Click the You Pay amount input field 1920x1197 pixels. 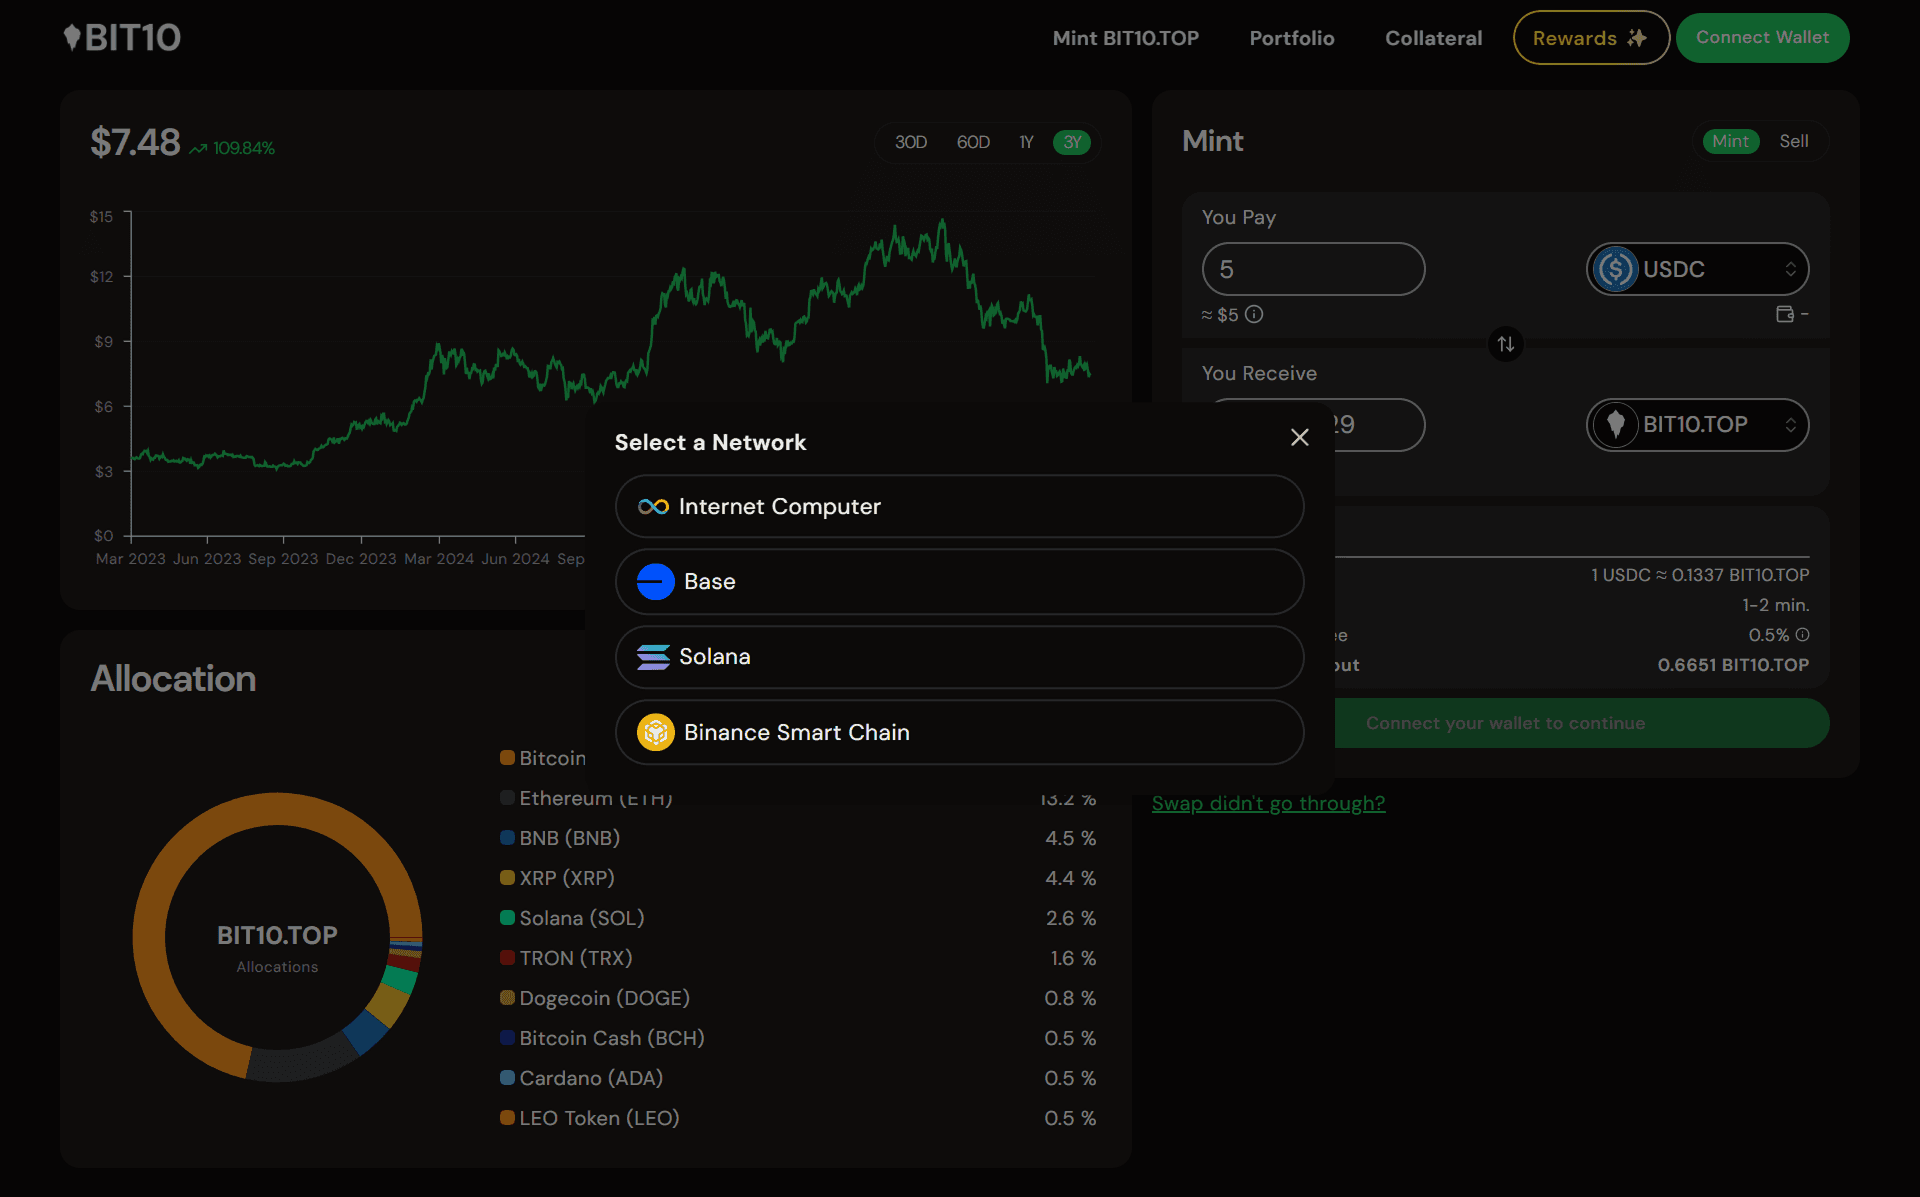1313,269
